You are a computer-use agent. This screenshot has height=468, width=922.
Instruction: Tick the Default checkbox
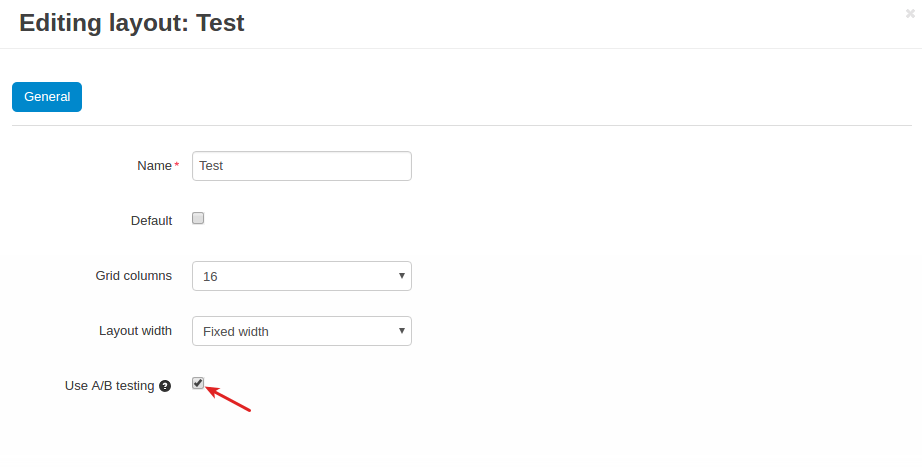pyautogui.click(x=198, y=218)
